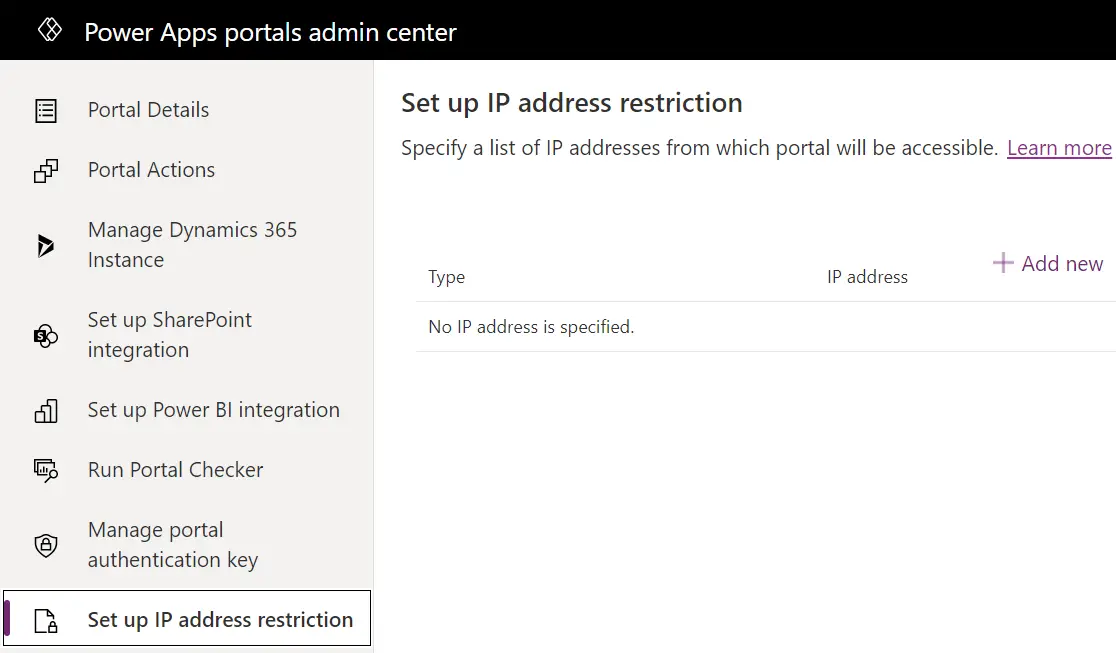The height and width of the screenshot is (653, 1116).
Task: Click the Type column header
Action: point(446,277)
